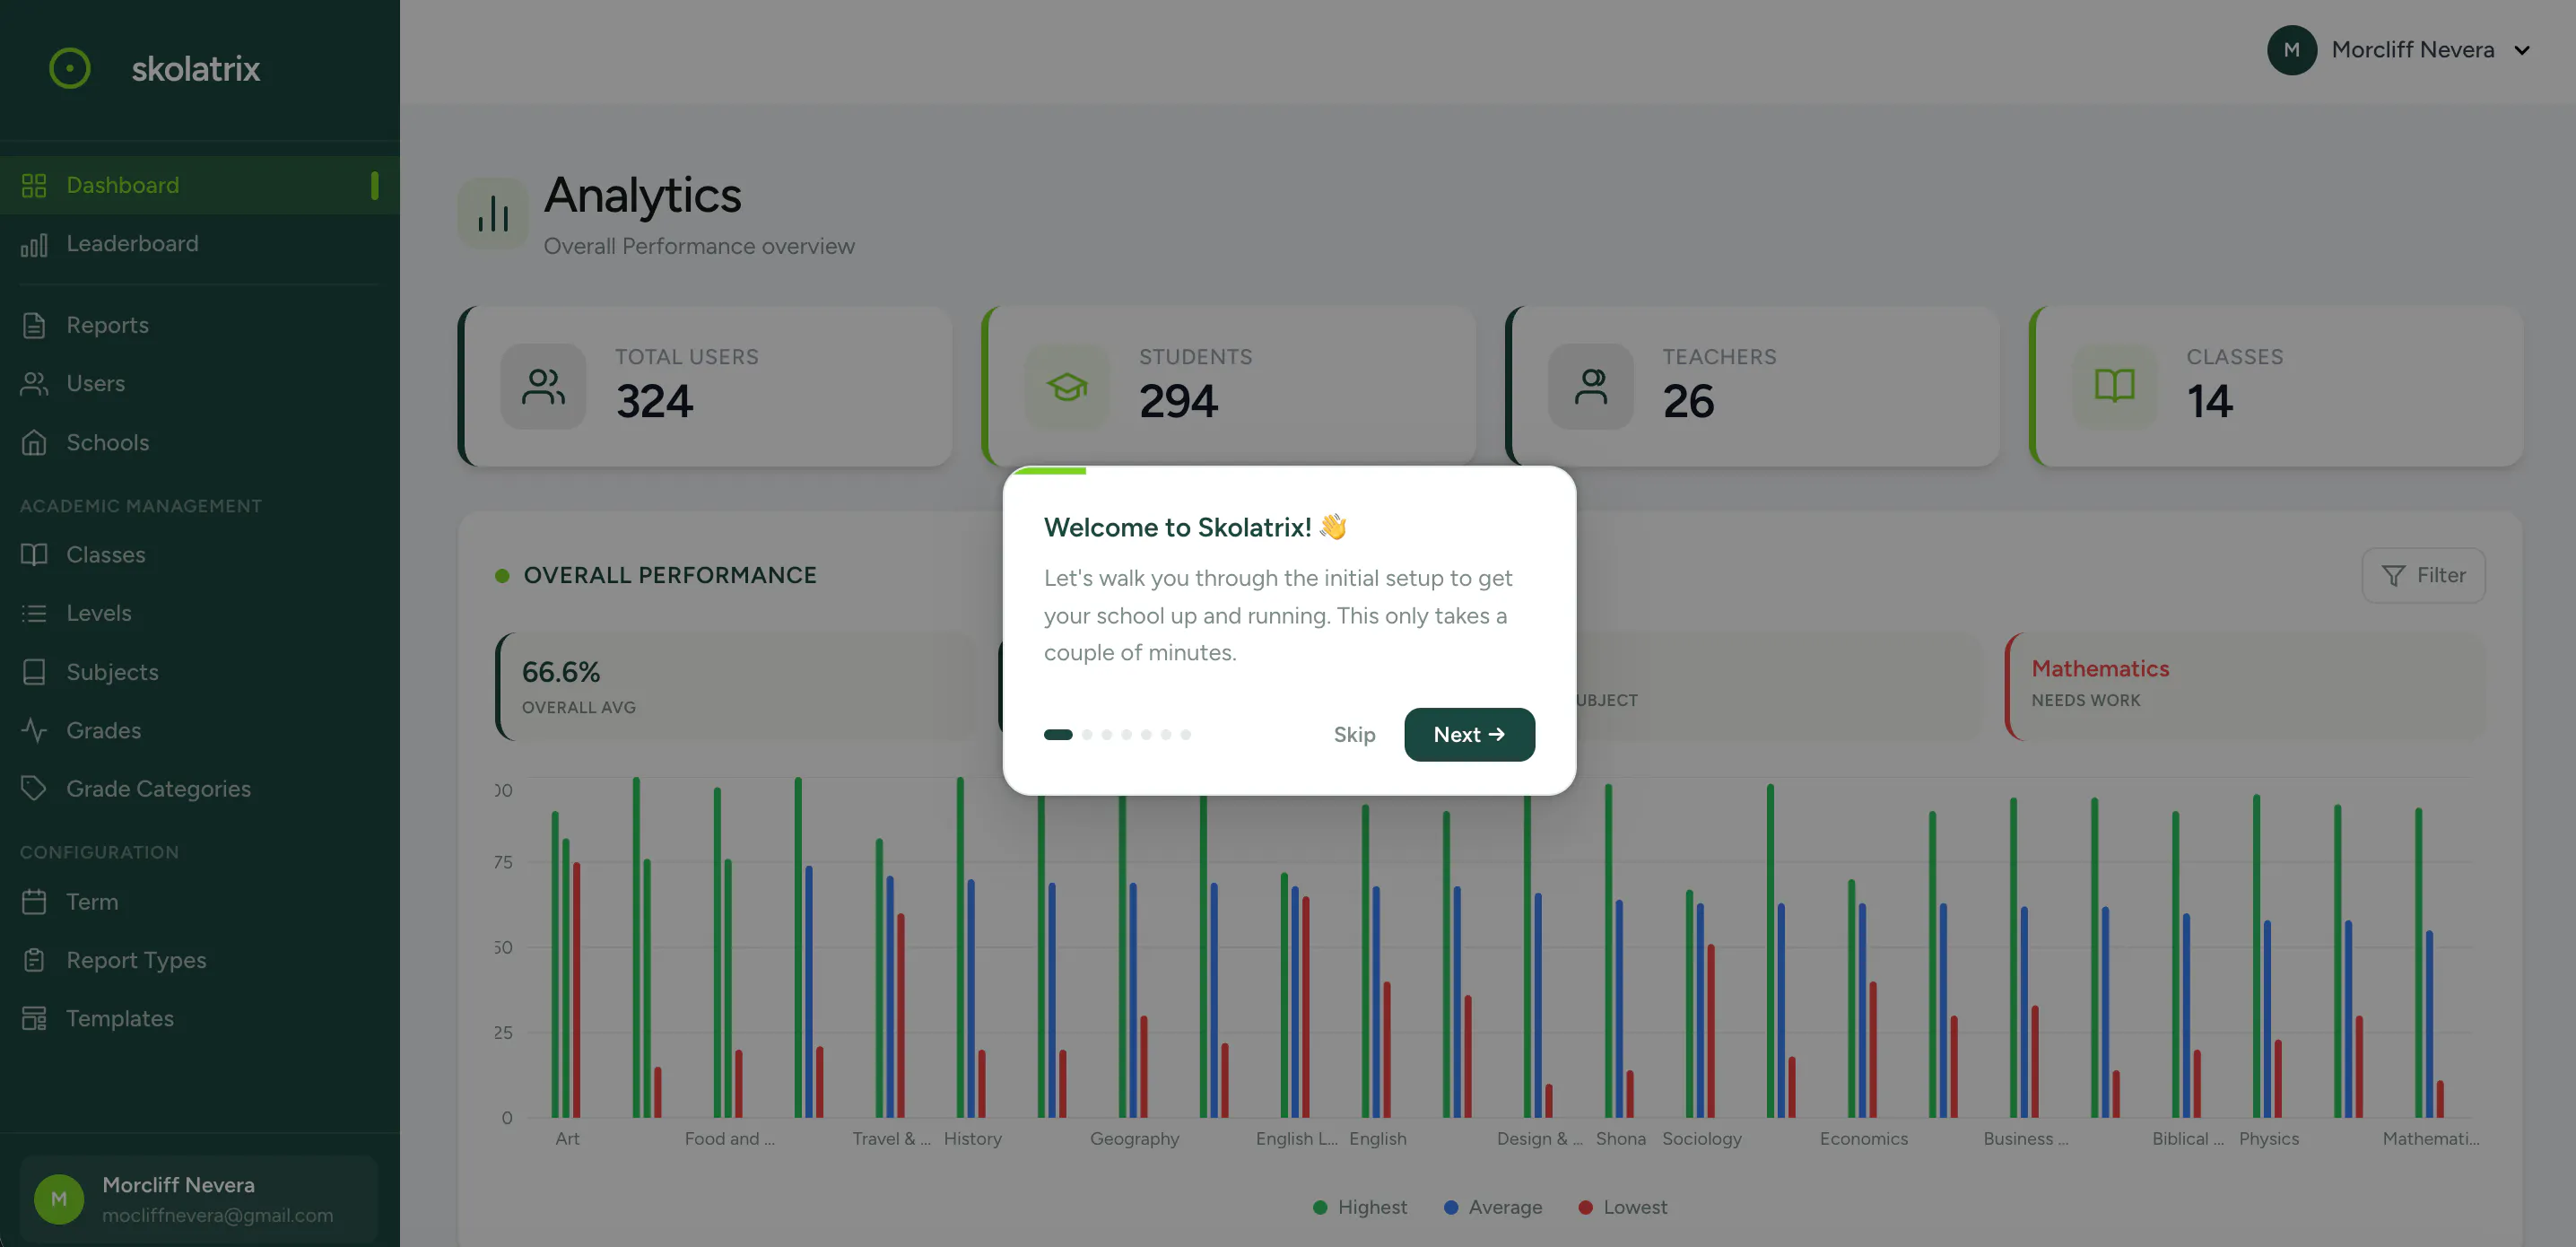
Task: Click the Report Types clipboard icon
Action: tap(34, 960)
